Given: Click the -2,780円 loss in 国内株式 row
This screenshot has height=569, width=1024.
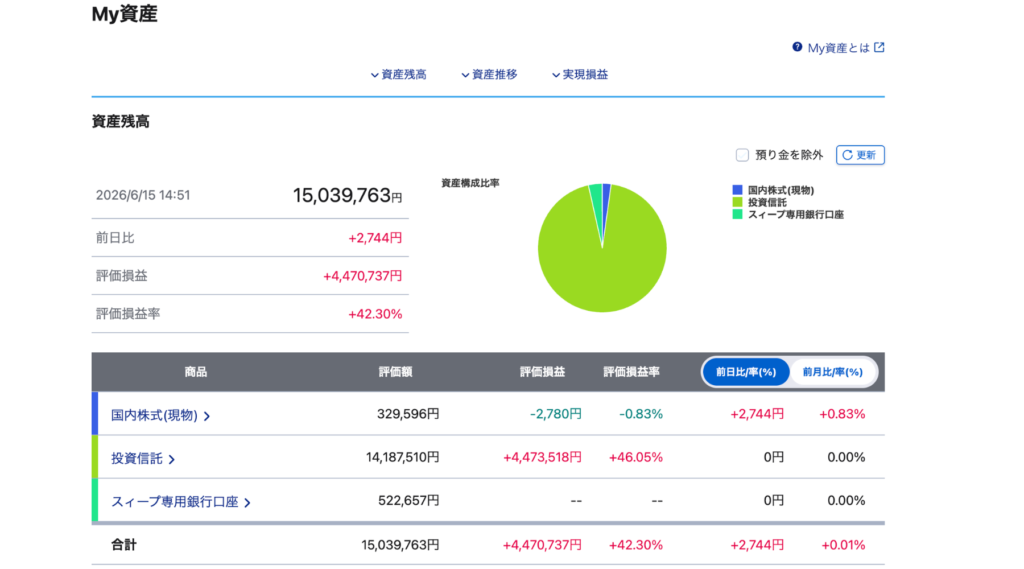Looking at the screenshot, I should point(556,414).
